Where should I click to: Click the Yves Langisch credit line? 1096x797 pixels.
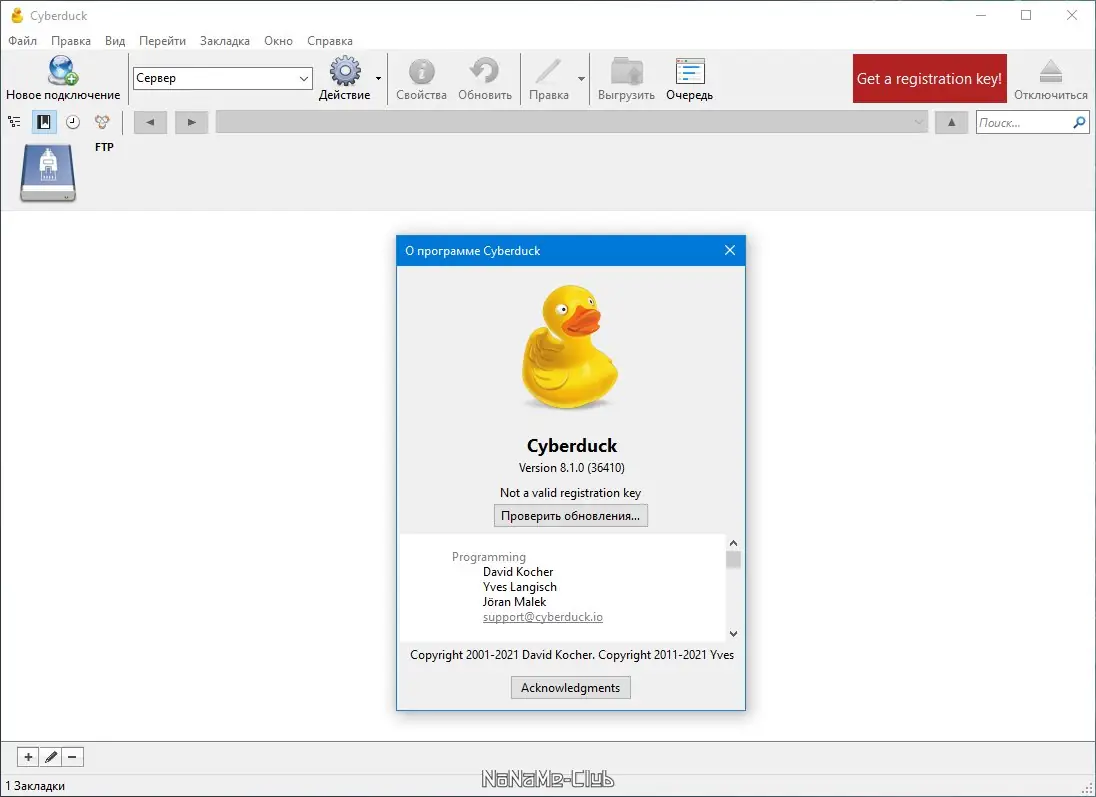[x=519, y=587]
